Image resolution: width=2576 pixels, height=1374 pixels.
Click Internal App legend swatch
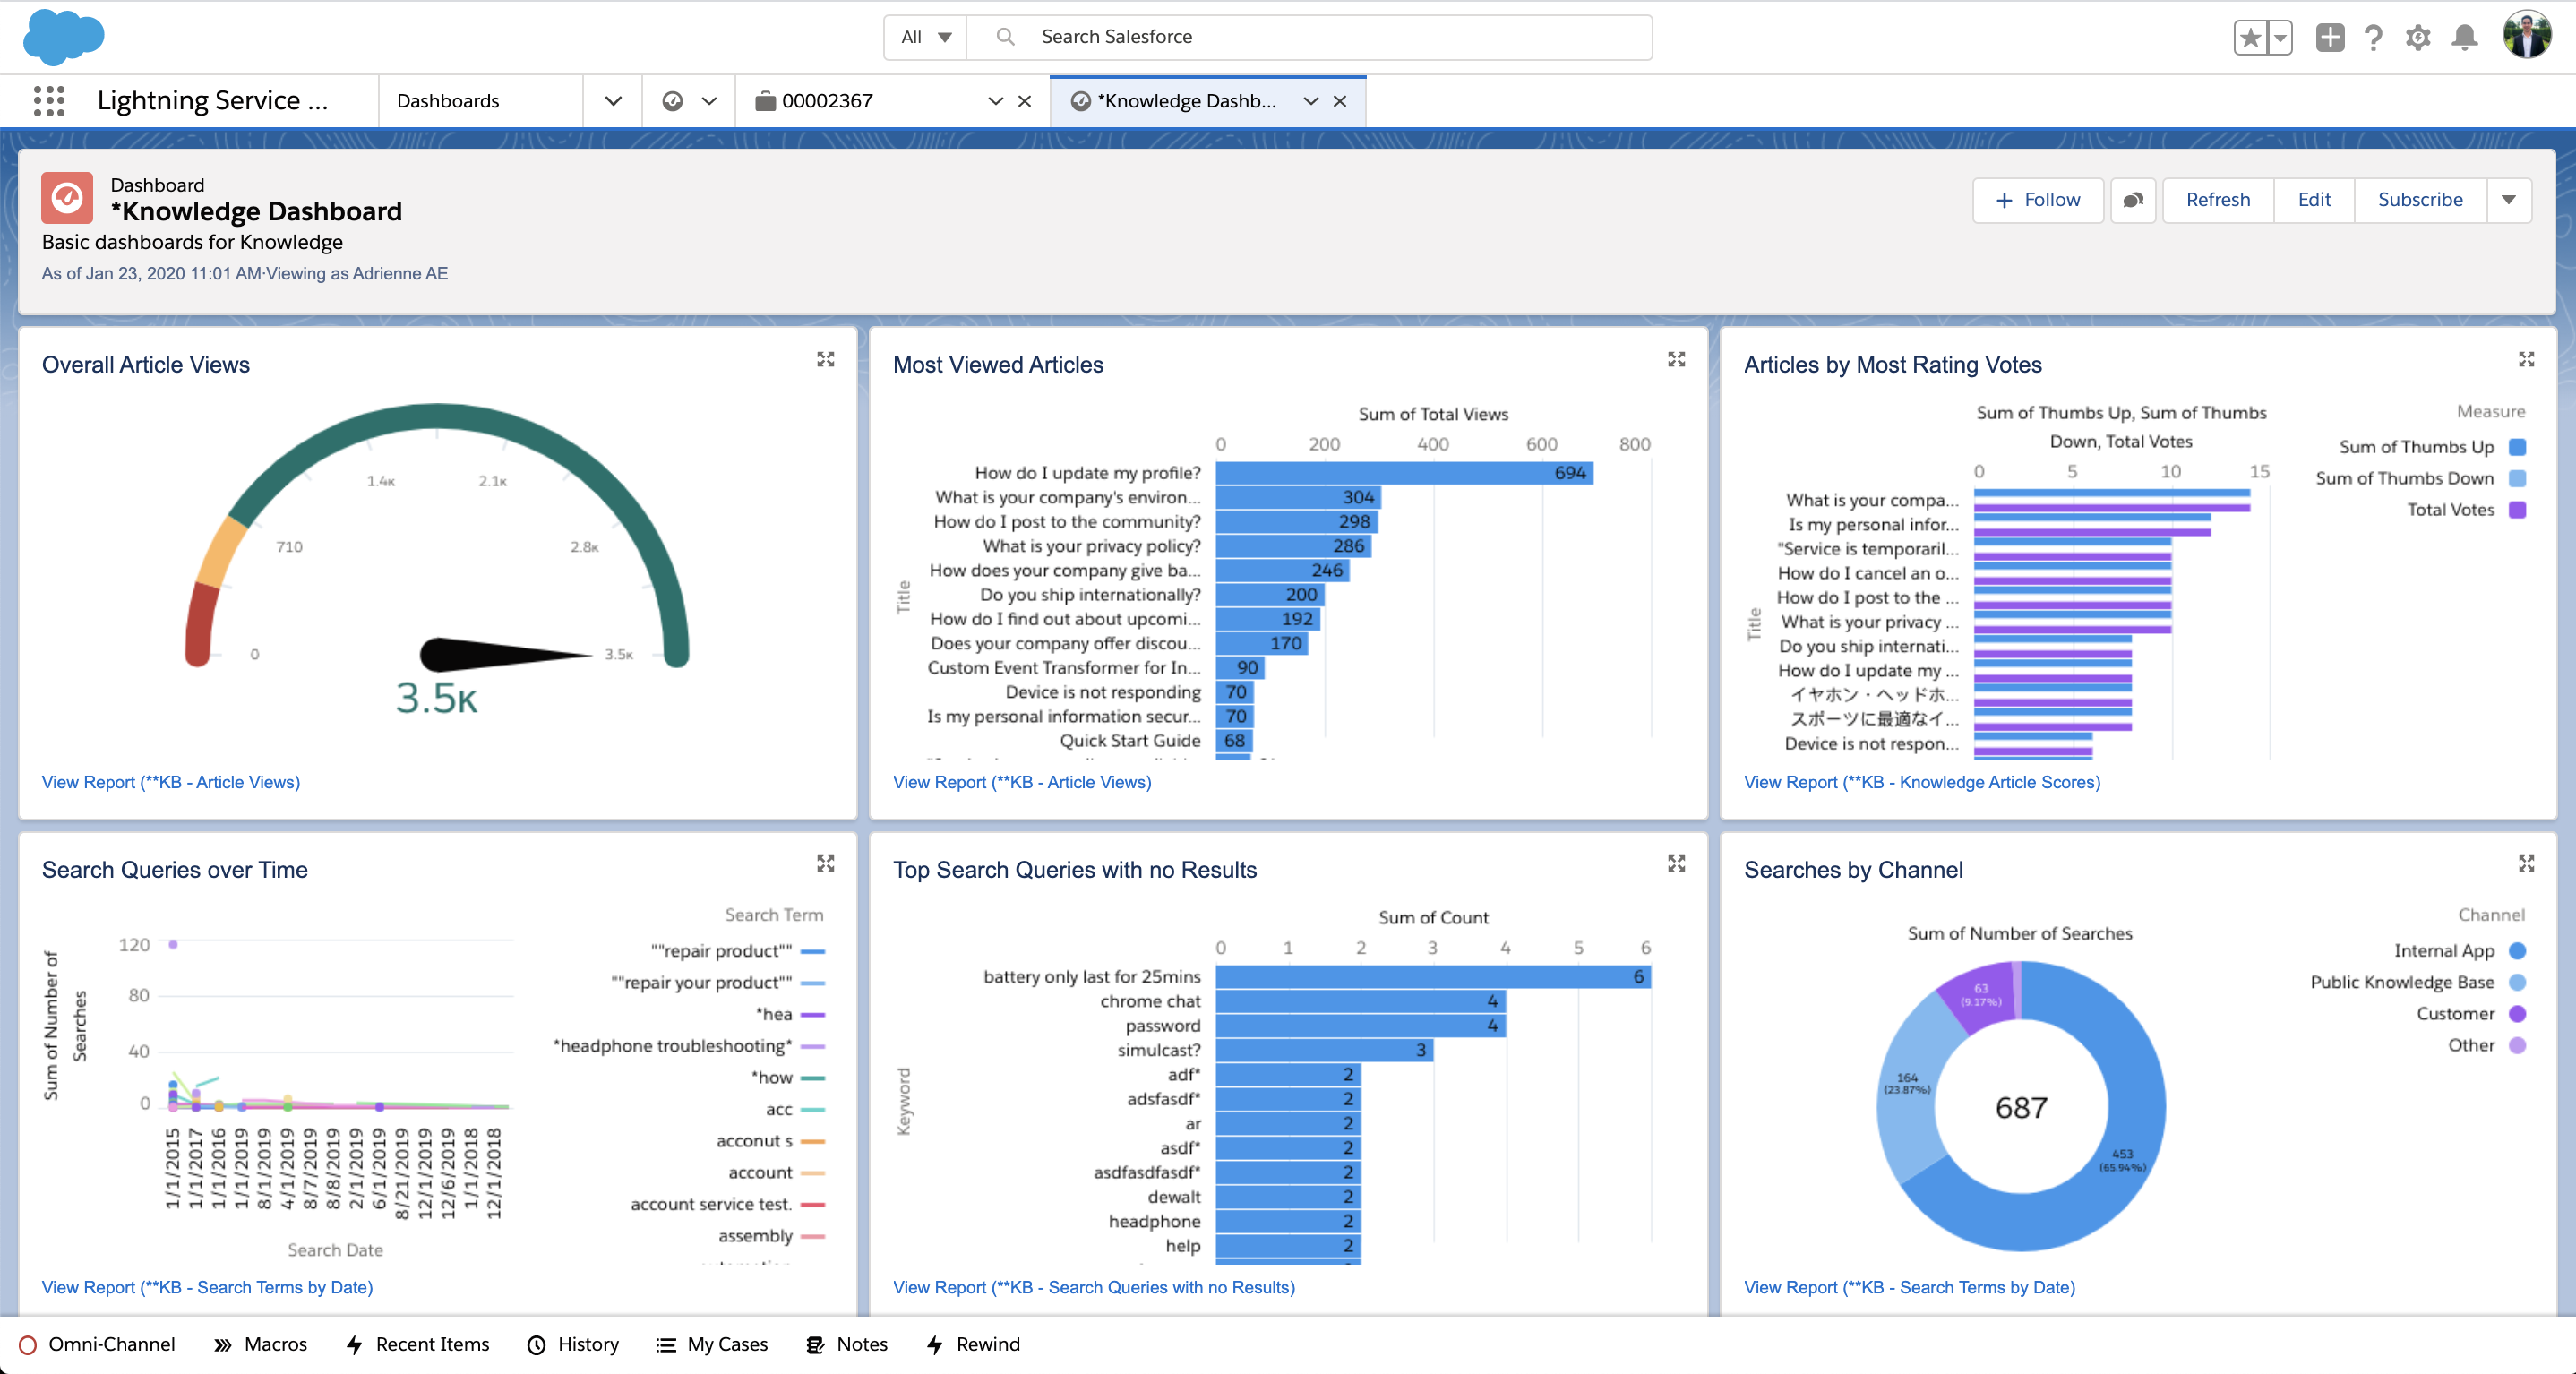tap(2518, 951)
